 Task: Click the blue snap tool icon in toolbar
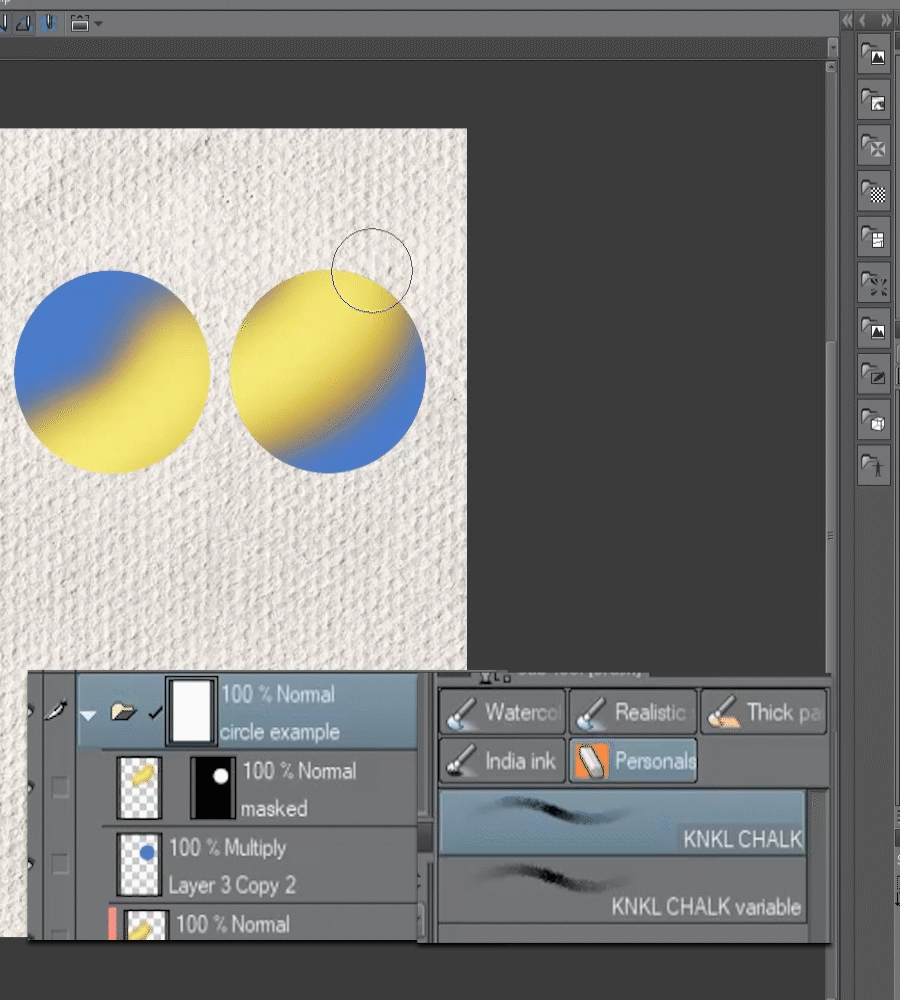[x=48, y=22]
